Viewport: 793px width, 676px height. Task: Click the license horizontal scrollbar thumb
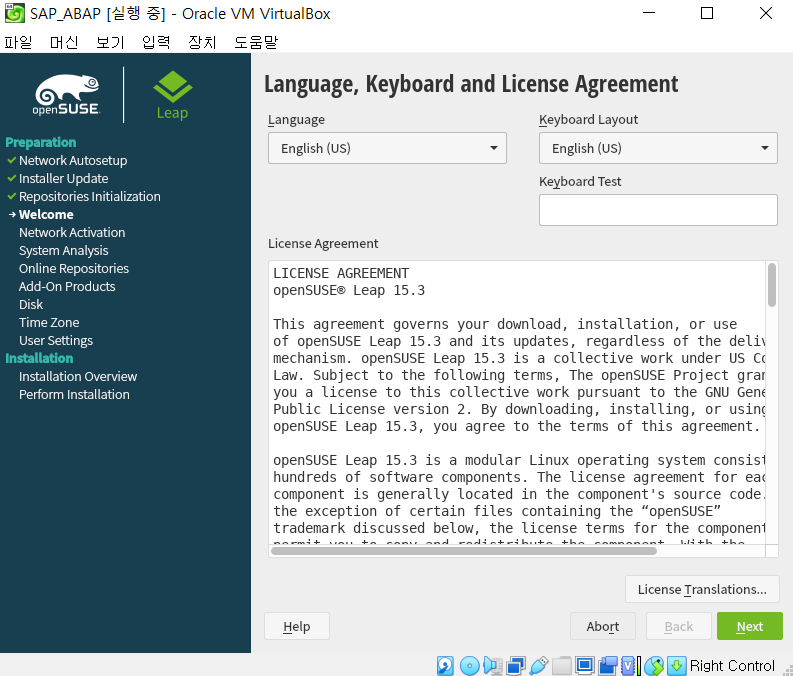click(x=464, y=551)
